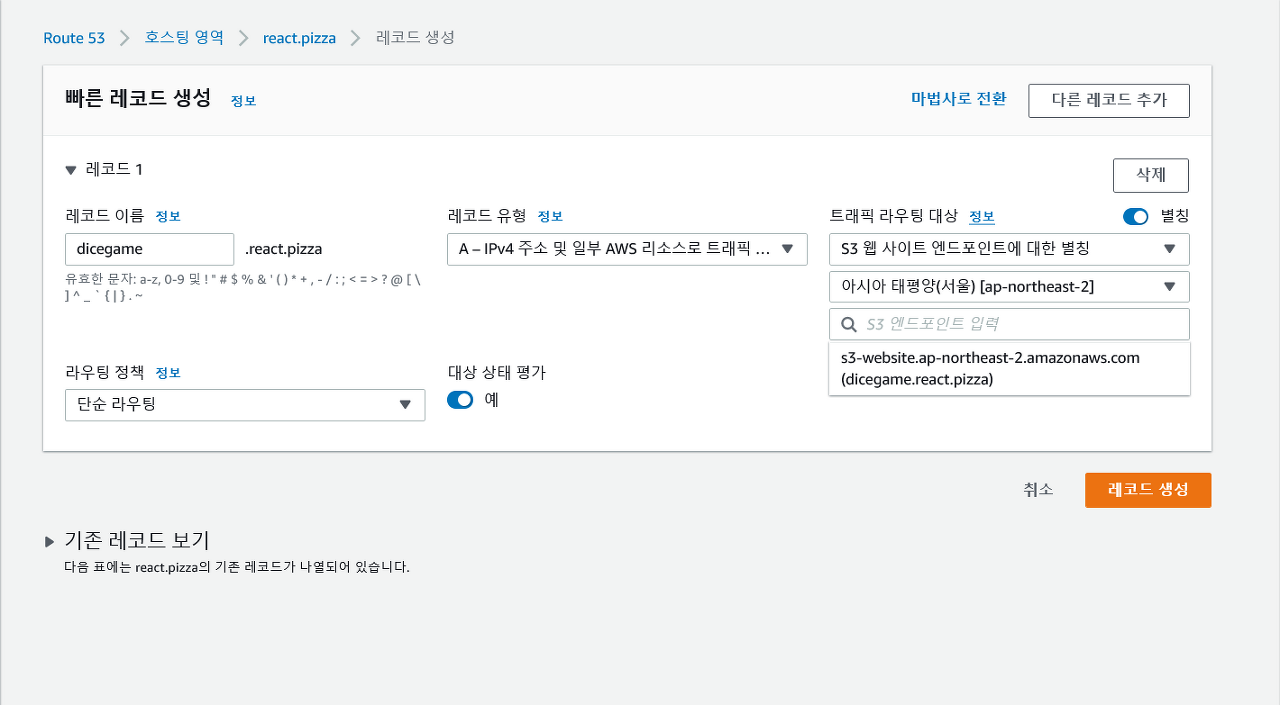Select s3-website.ap-northeast-2.amazonaws.com suggestion

[x=1009, y=369]
